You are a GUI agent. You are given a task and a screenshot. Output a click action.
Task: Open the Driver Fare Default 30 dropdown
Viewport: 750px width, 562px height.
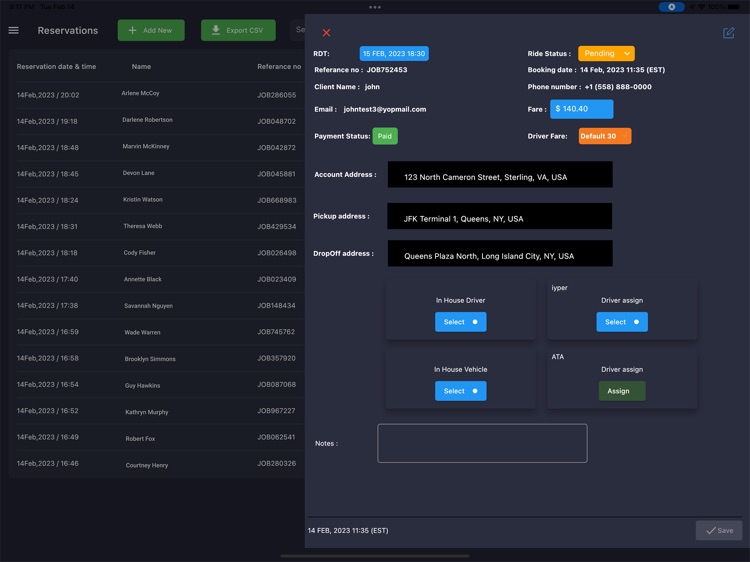[x=605, y=136]
